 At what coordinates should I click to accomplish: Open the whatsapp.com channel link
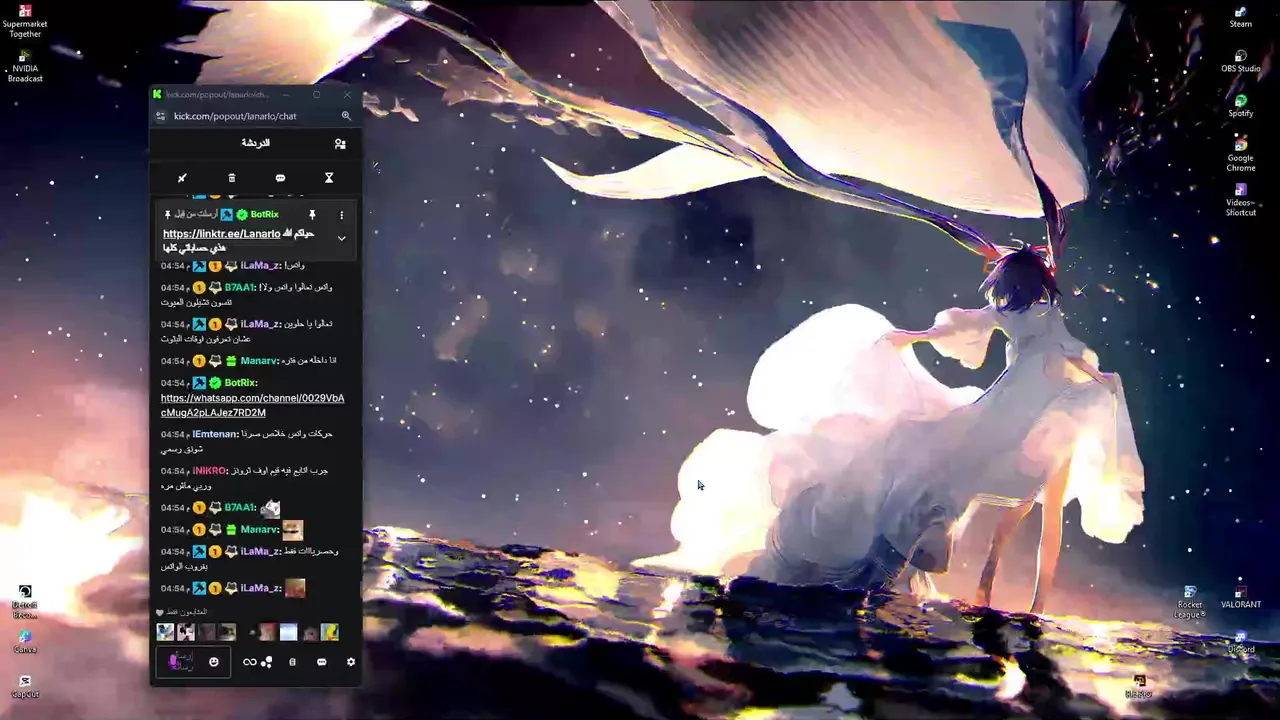[x=253, y=405]
